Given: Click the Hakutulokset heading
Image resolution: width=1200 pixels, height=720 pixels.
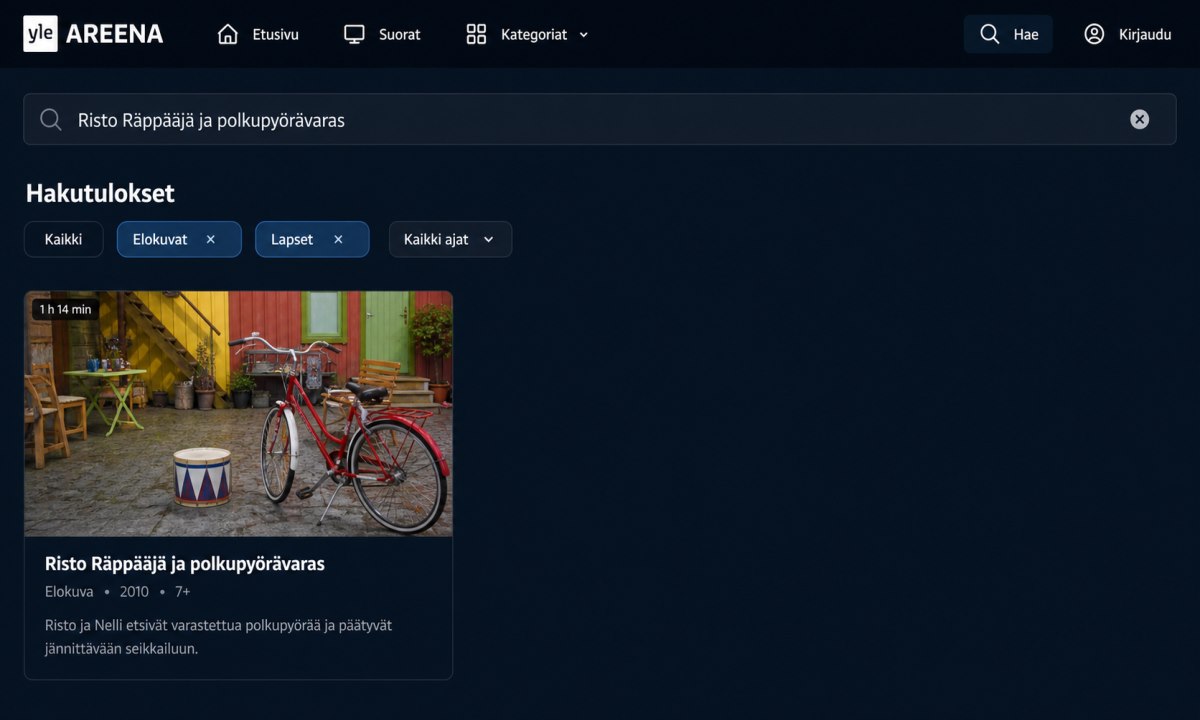Looking at the screenshot, I should pos(100,193).
